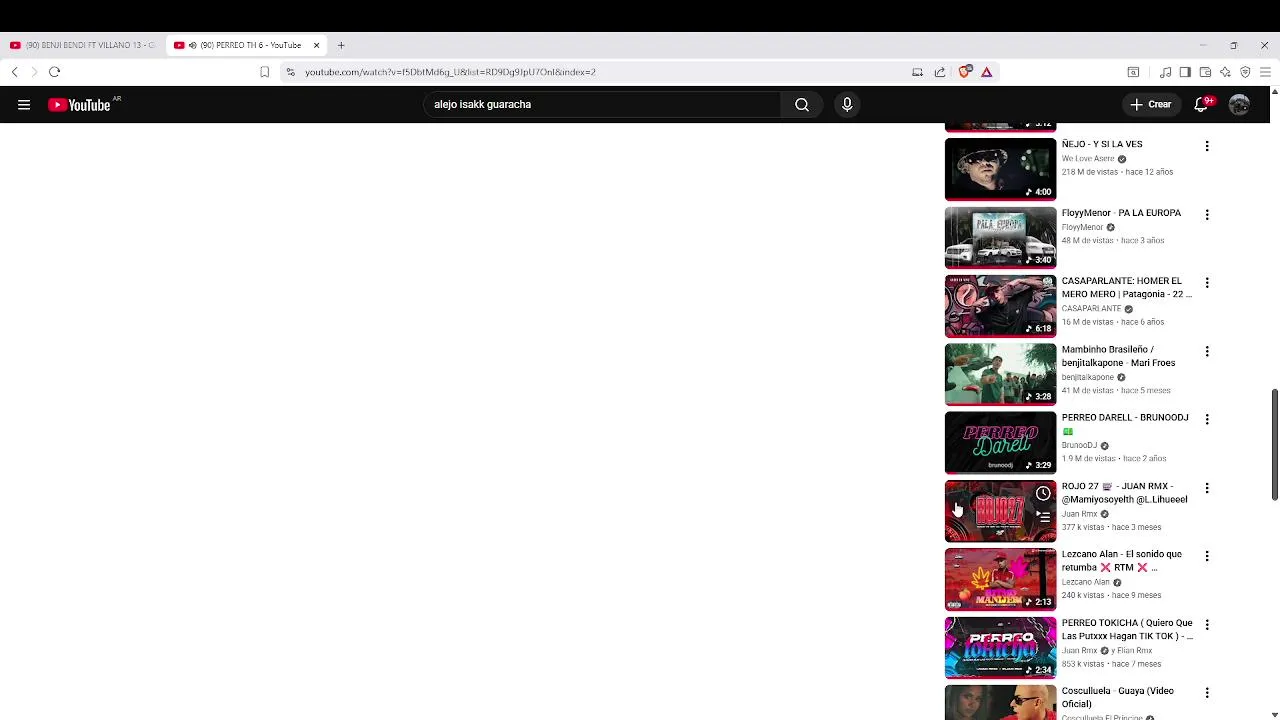This screenshot has width=1280, height=720.
Task: Play the PERREO TOKICHA thumbnail
Action: (x=1000, y=648)
